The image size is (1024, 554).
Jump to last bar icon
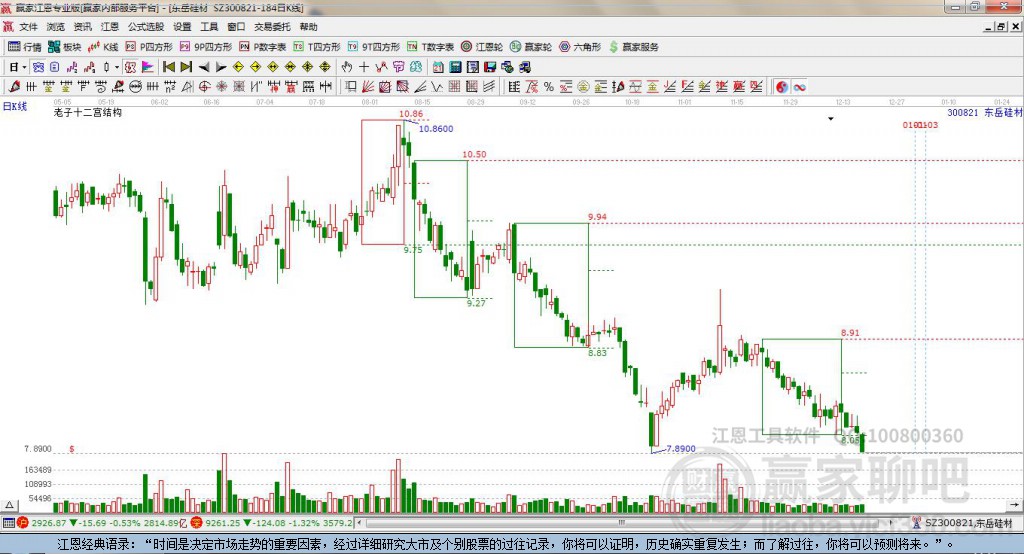(186, 67)
